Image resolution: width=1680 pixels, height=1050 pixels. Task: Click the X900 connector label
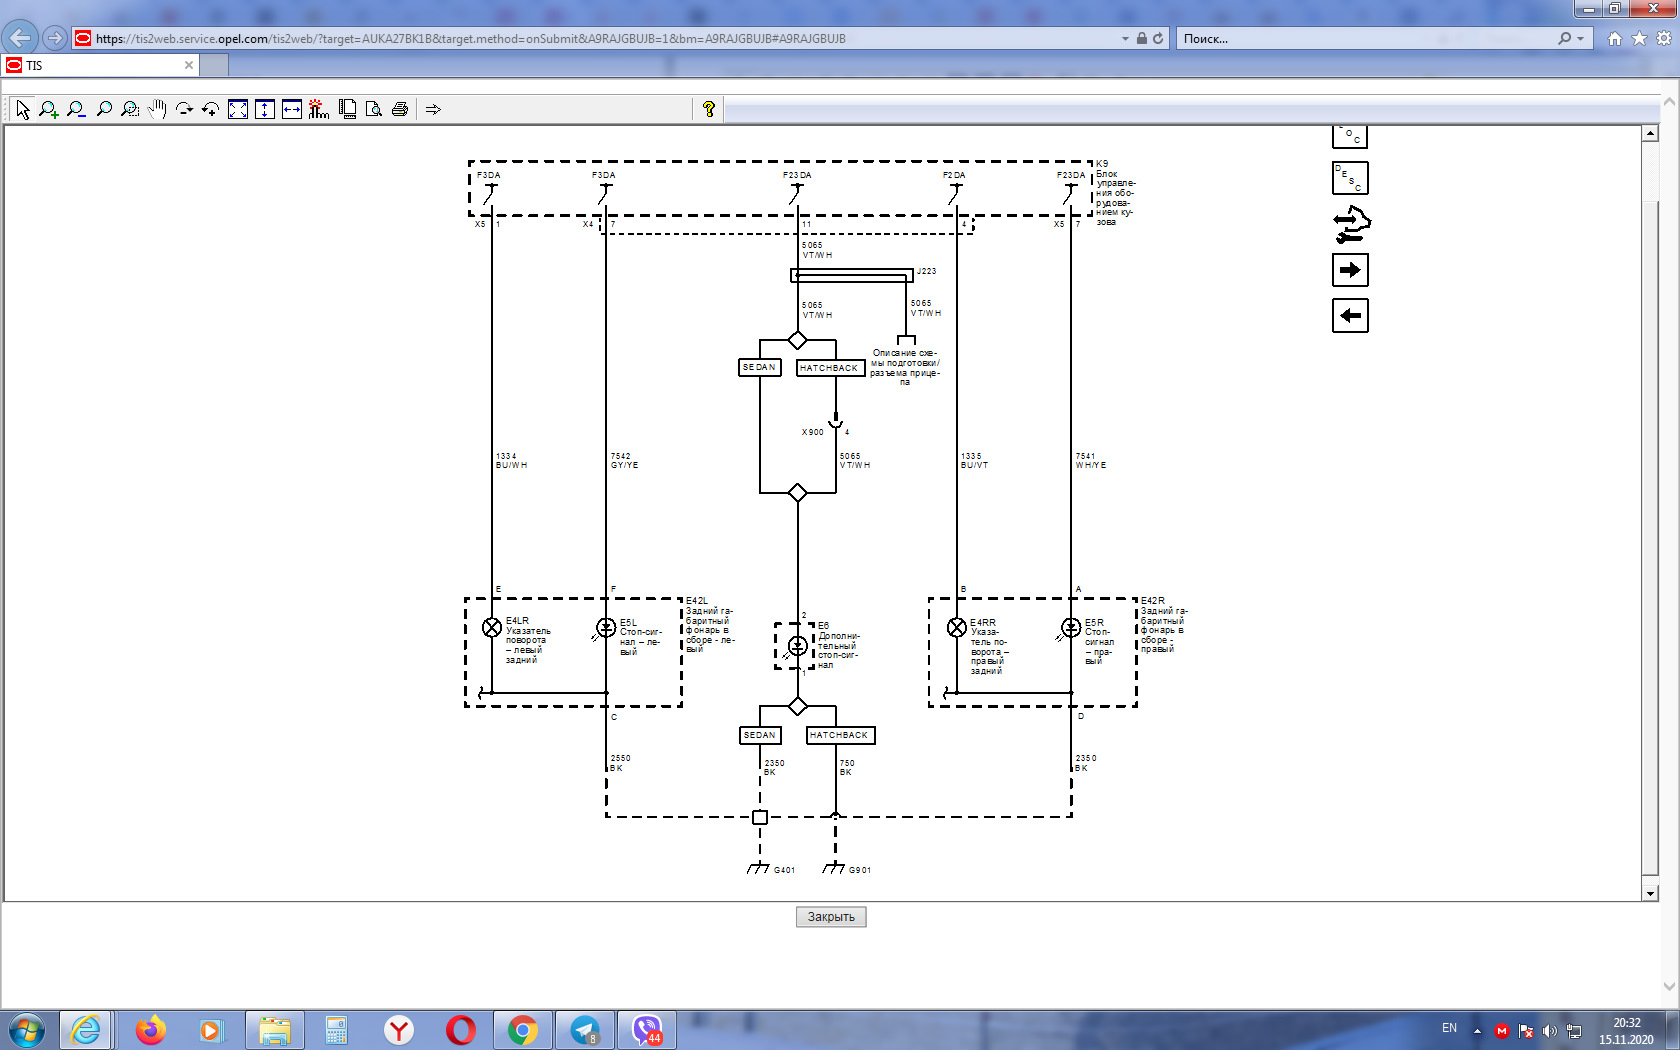click(x=813, y=432)
